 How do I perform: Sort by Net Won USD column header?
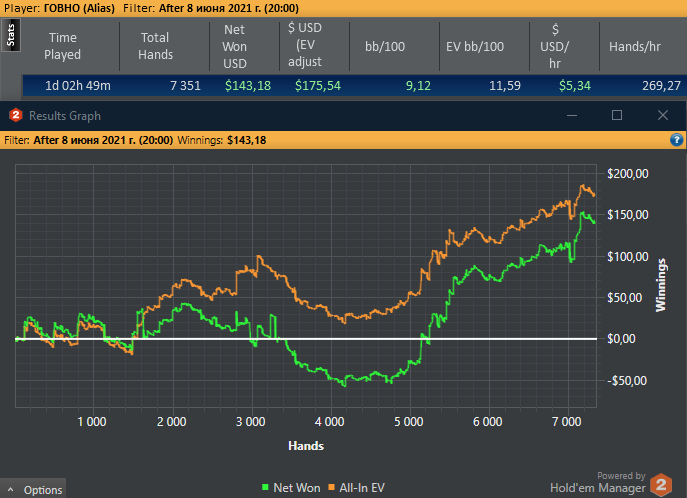pos(234,46)
